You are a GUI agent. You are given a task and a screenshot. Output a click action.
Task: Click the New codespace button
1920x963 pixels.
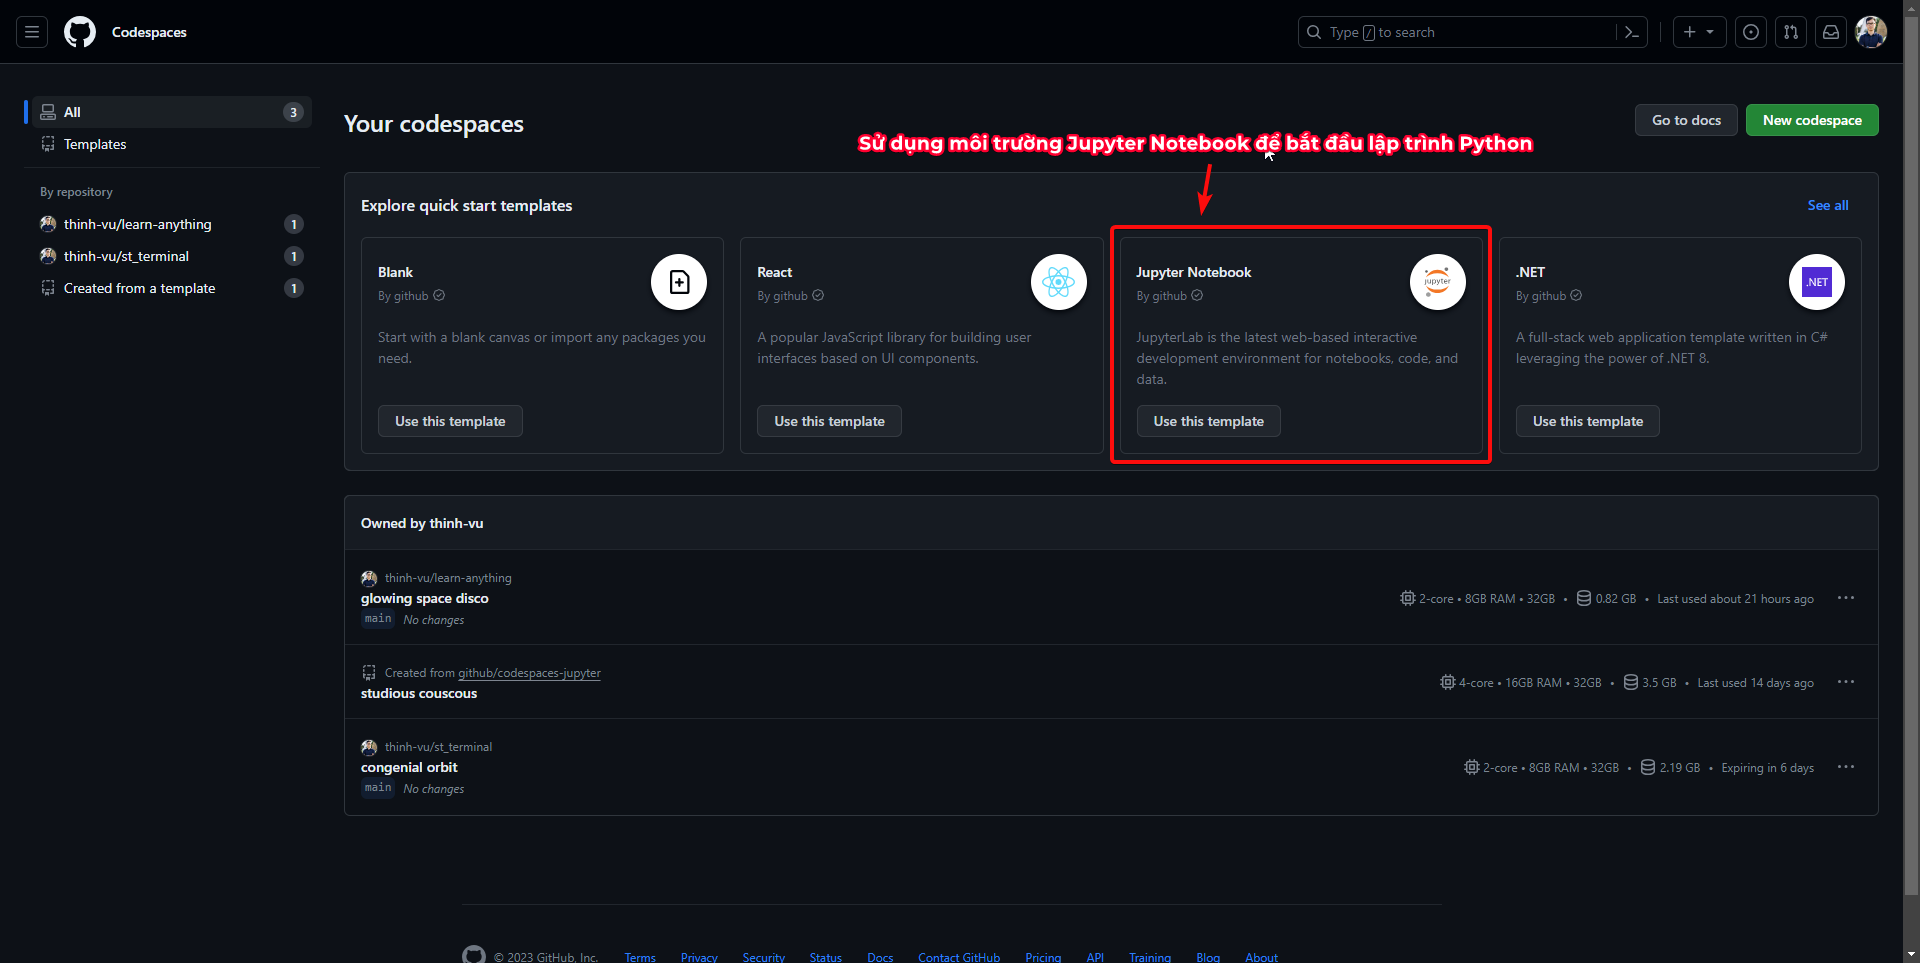coord(1812,120)
